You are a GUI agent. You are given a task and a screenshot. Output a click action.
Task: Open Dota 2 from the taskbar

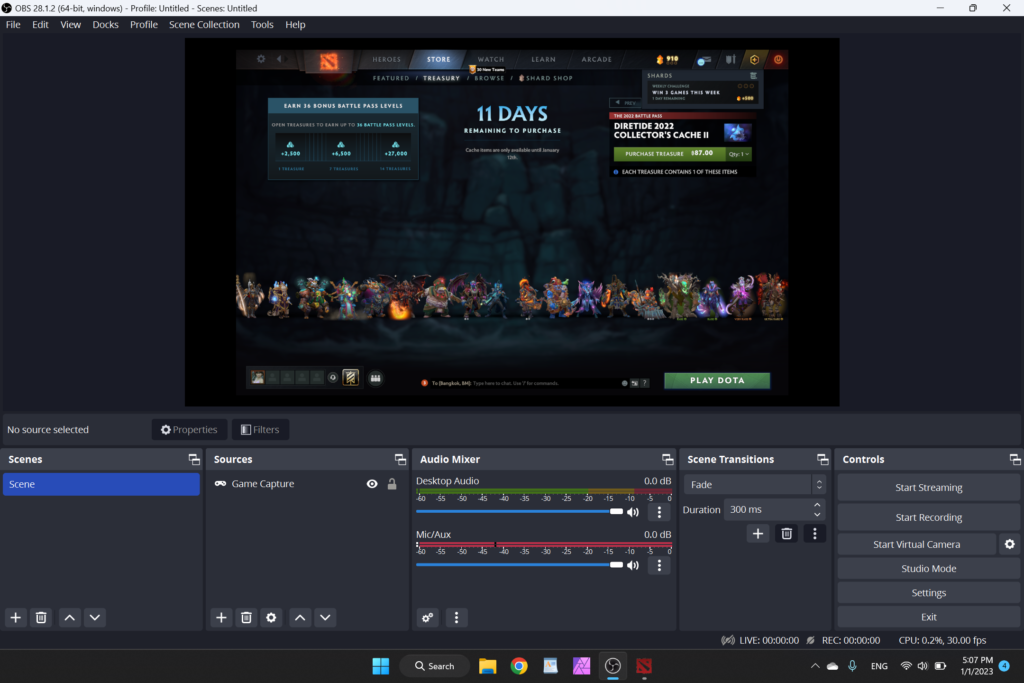(644, 666)
